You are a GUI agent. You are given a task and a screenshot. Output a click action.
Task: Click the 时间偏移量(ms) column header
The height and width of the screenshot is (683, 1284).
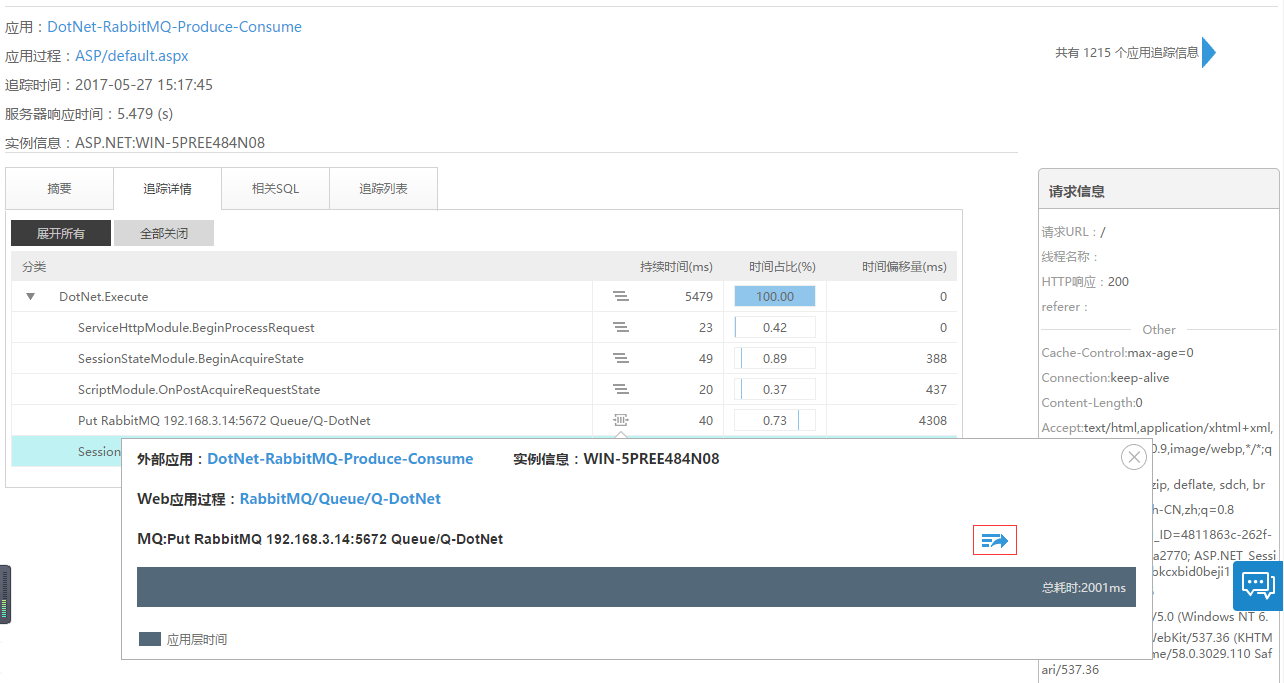coord(904,267)
